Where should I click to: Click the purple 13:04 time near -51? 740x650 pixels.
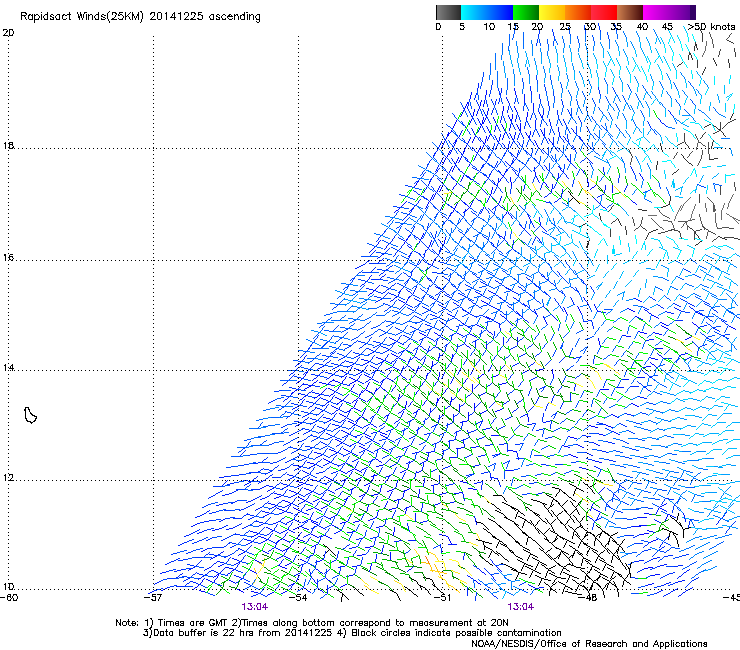[521, 607]
